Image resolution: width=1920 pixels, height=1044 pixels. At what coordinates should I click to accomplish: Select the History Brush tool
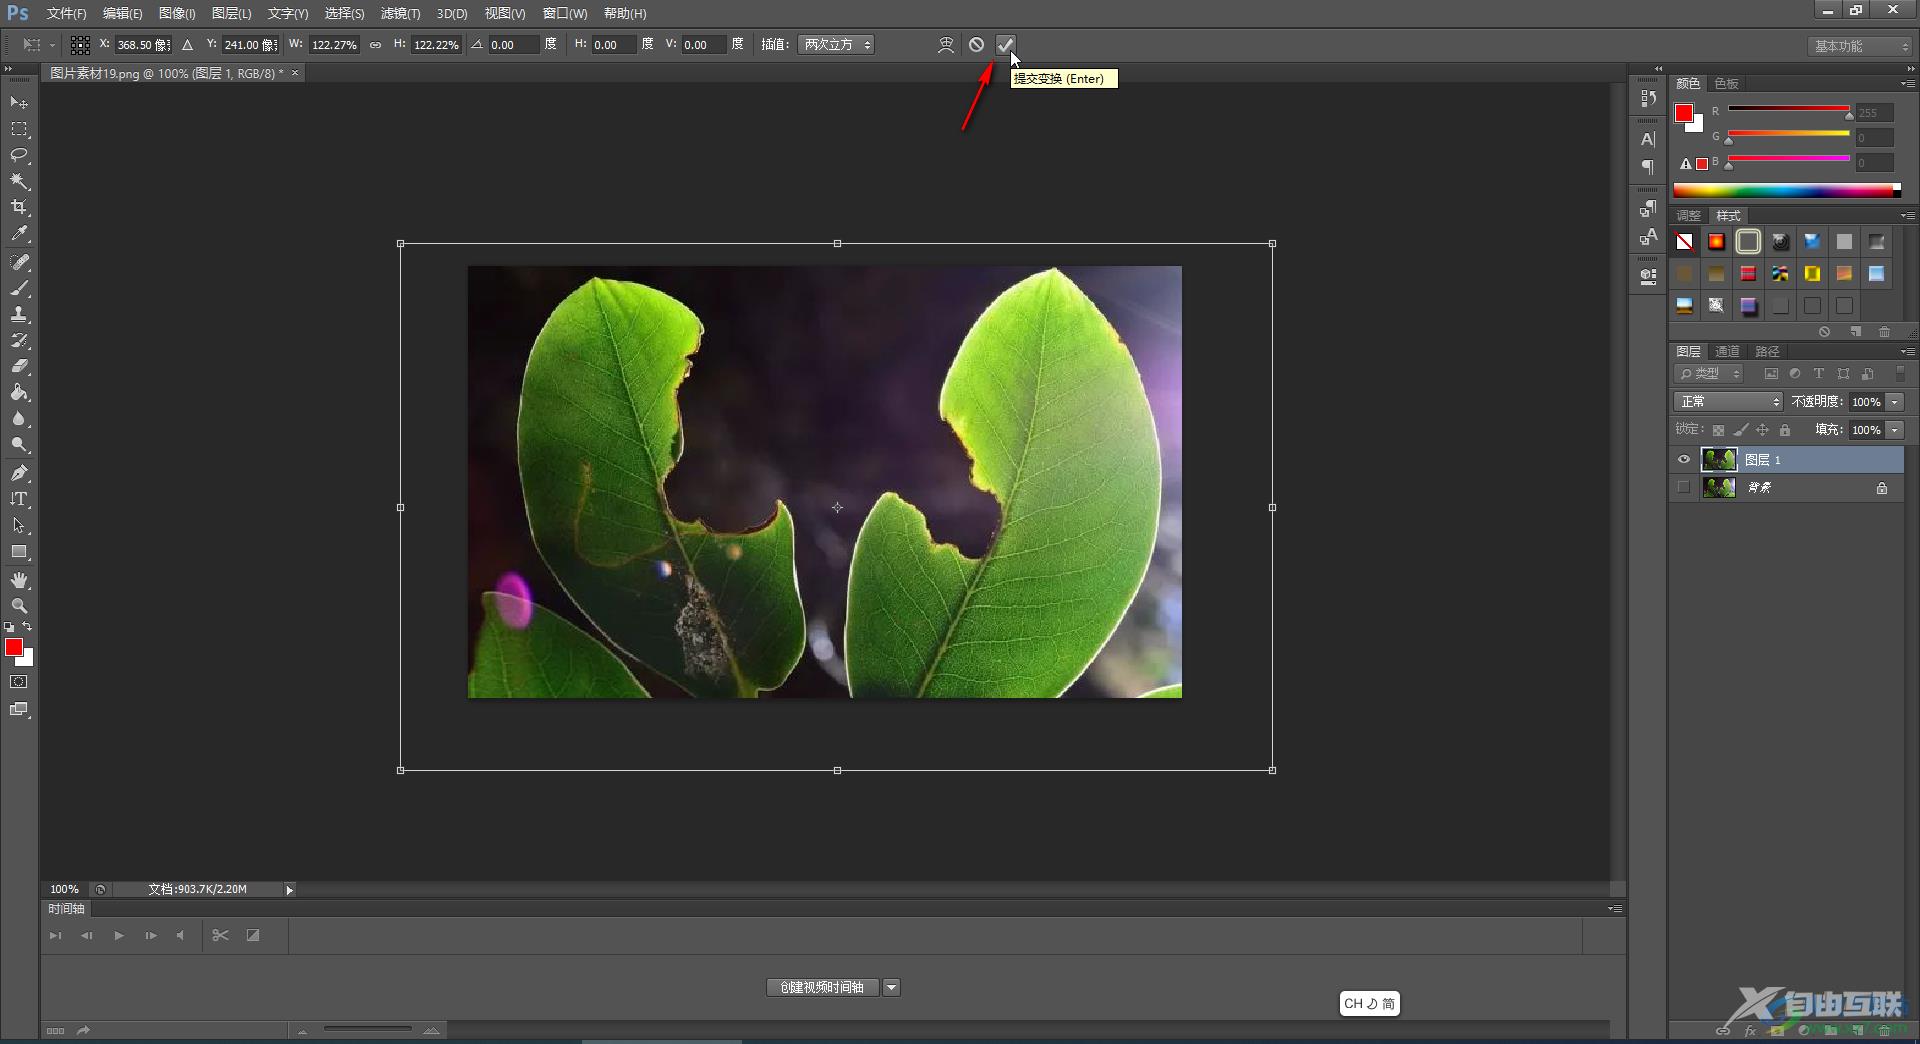19,340
